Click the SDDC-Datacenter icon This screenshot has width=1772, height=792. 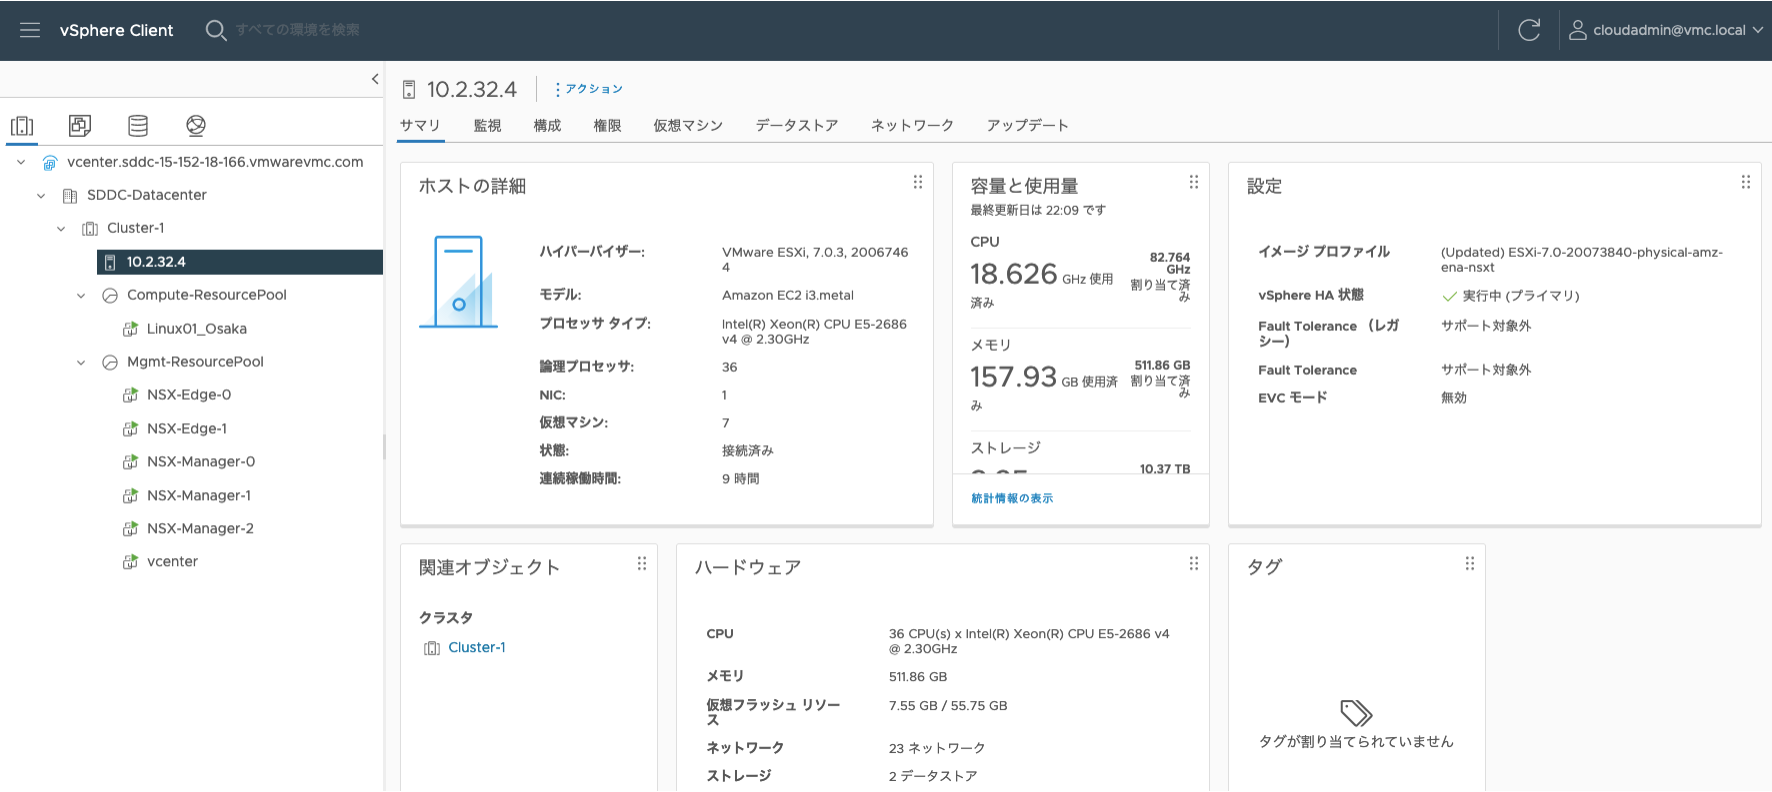click(70, 196)
